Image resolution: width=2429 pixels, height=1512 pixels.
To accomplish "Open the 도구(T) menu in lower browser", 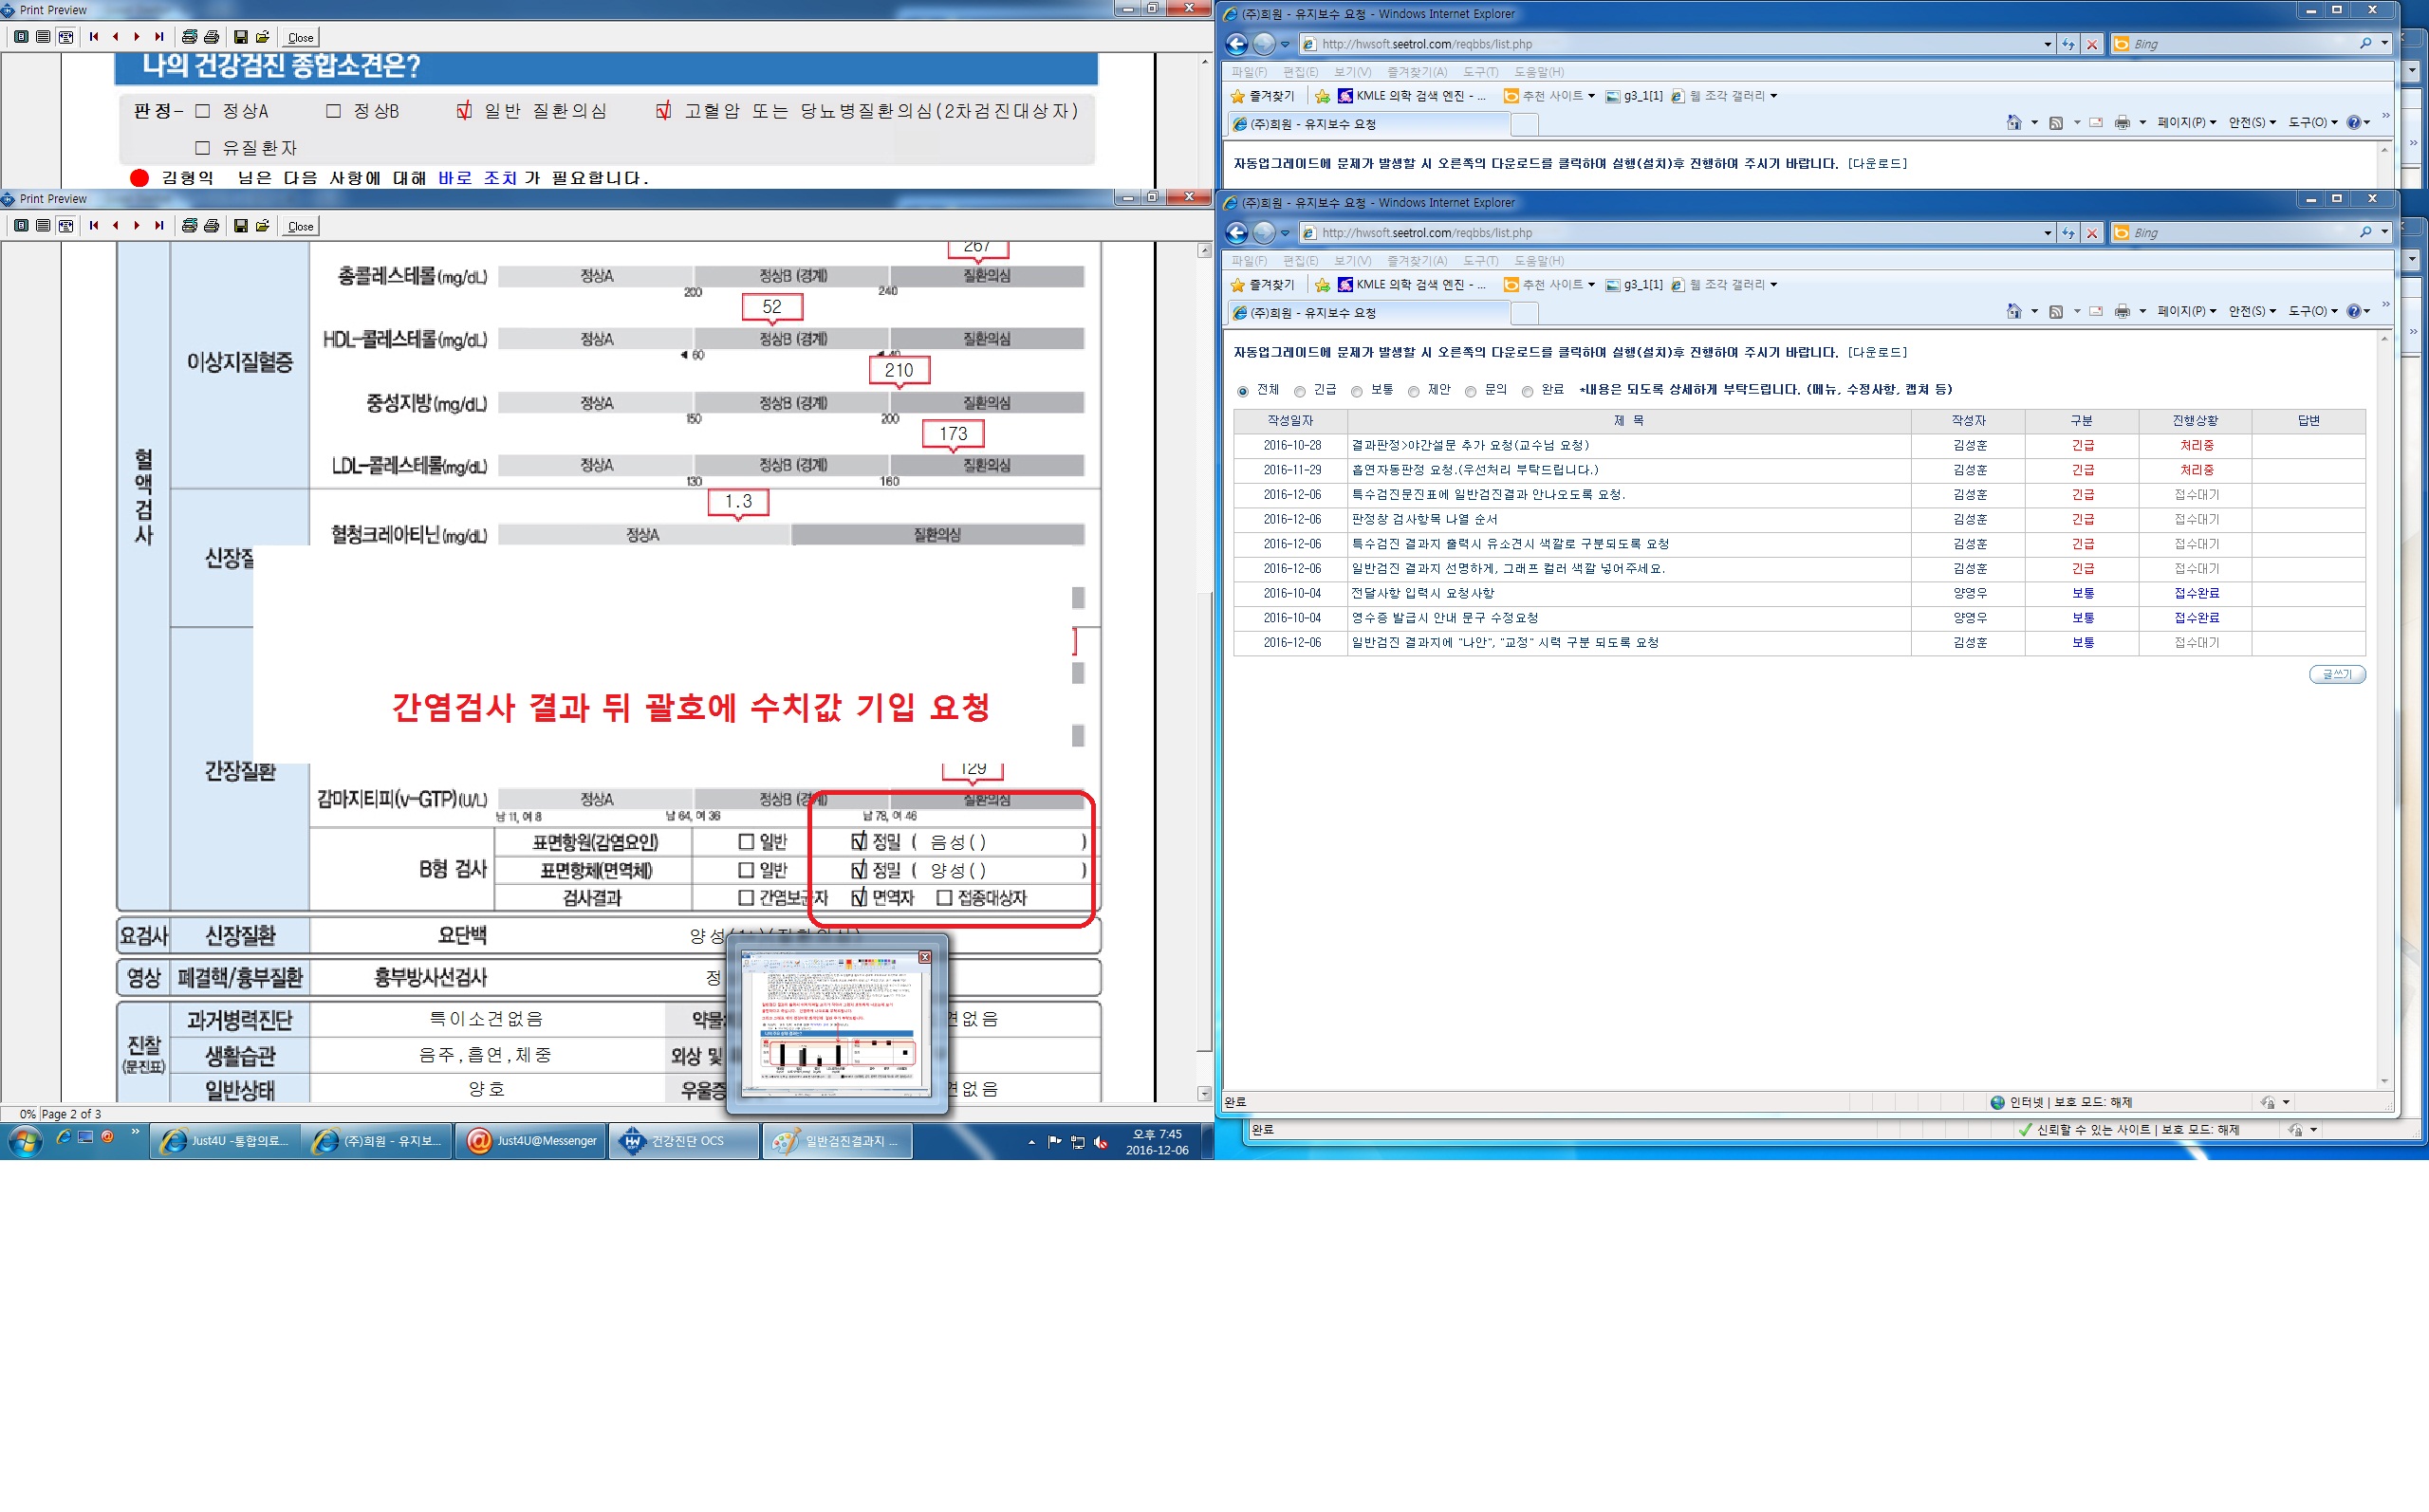I will click(1480, 261).
